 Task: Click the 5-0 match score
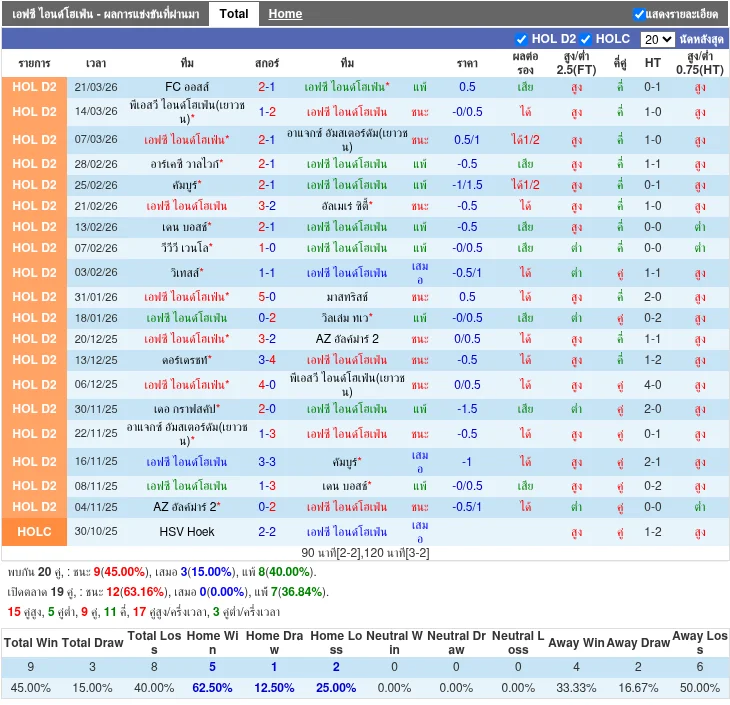[267, 297]
